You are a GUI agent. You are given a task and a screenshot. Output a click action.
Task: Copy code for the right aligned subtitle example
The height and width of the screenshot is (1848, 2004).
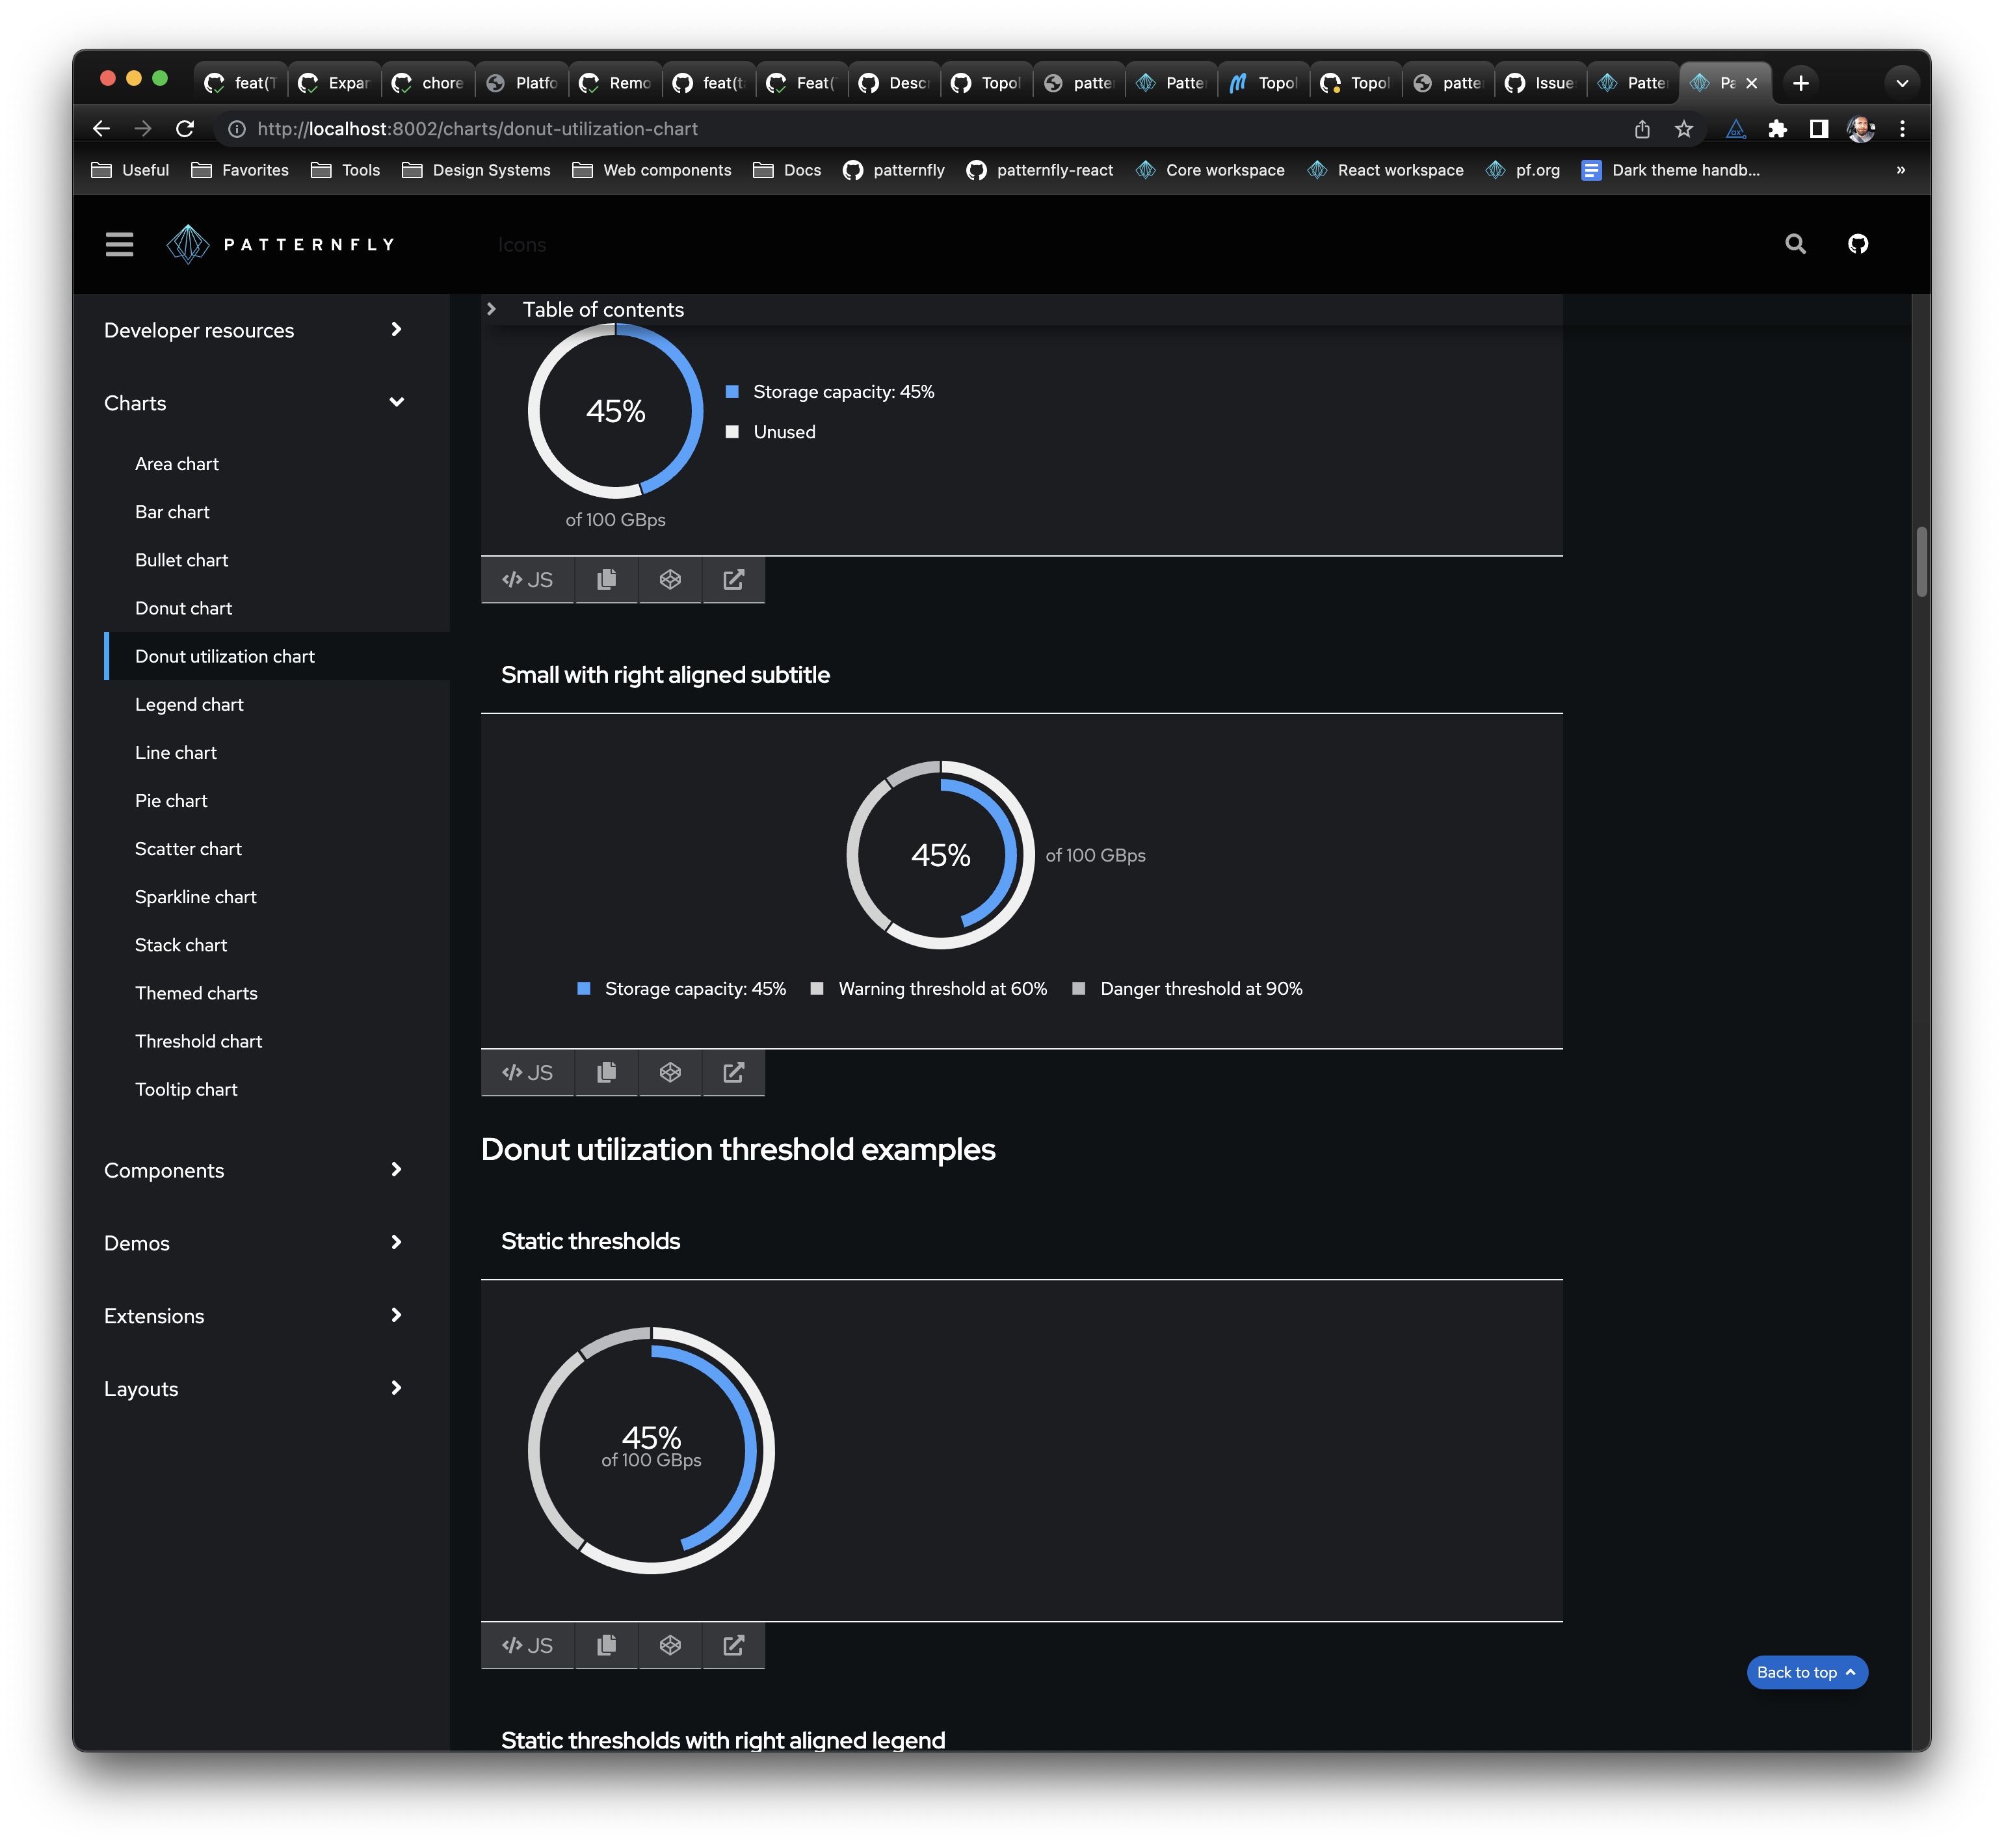click(x=606, y=1072)
